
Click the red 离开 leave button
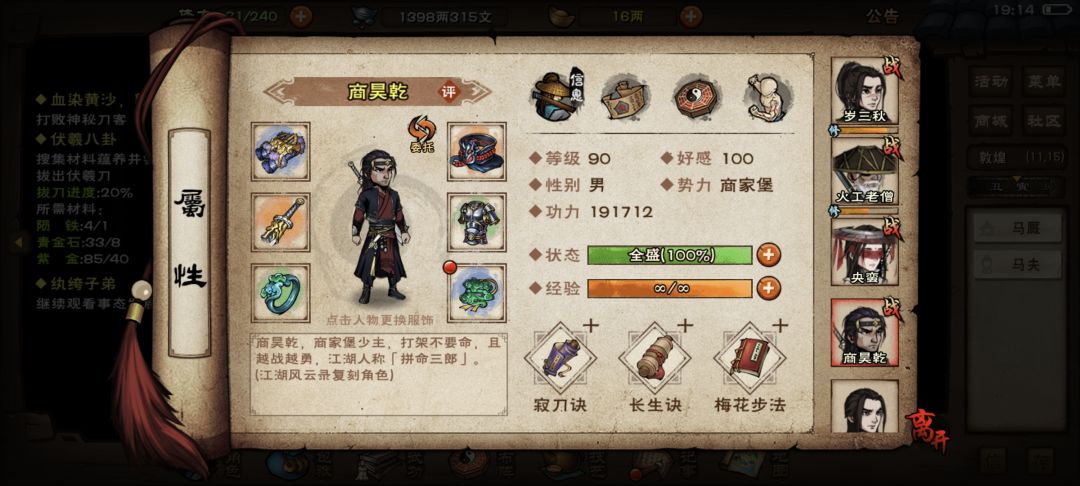[926, 430]
